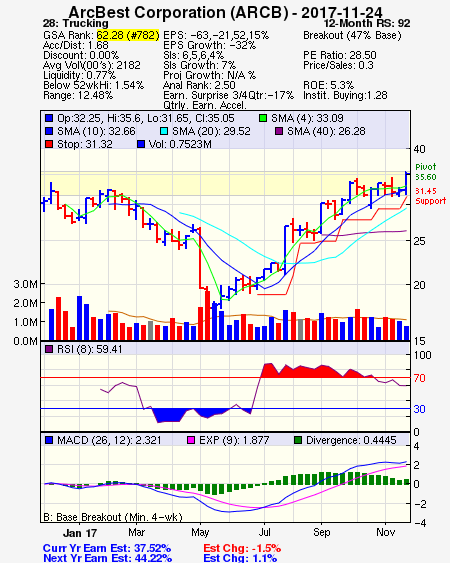The width and height of the screenshot is (450, 563).
Task: Click the purple SMA (40) legend swatch
Action: (279, 131)
